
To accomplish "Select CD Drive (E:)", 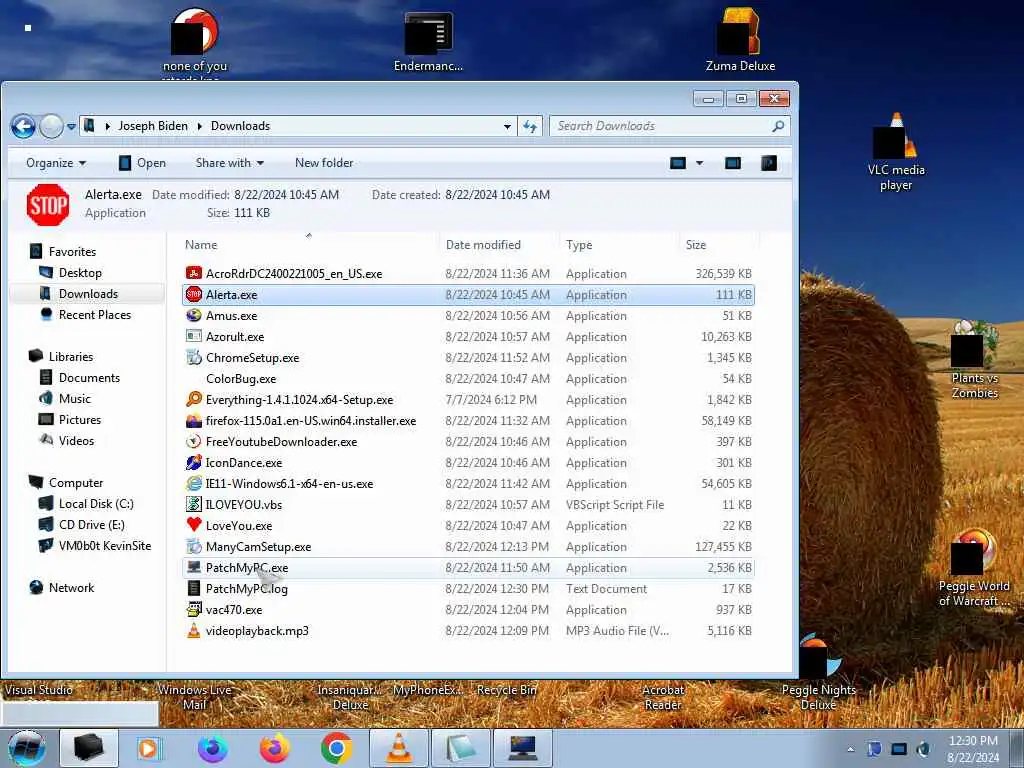I will 82,524.
